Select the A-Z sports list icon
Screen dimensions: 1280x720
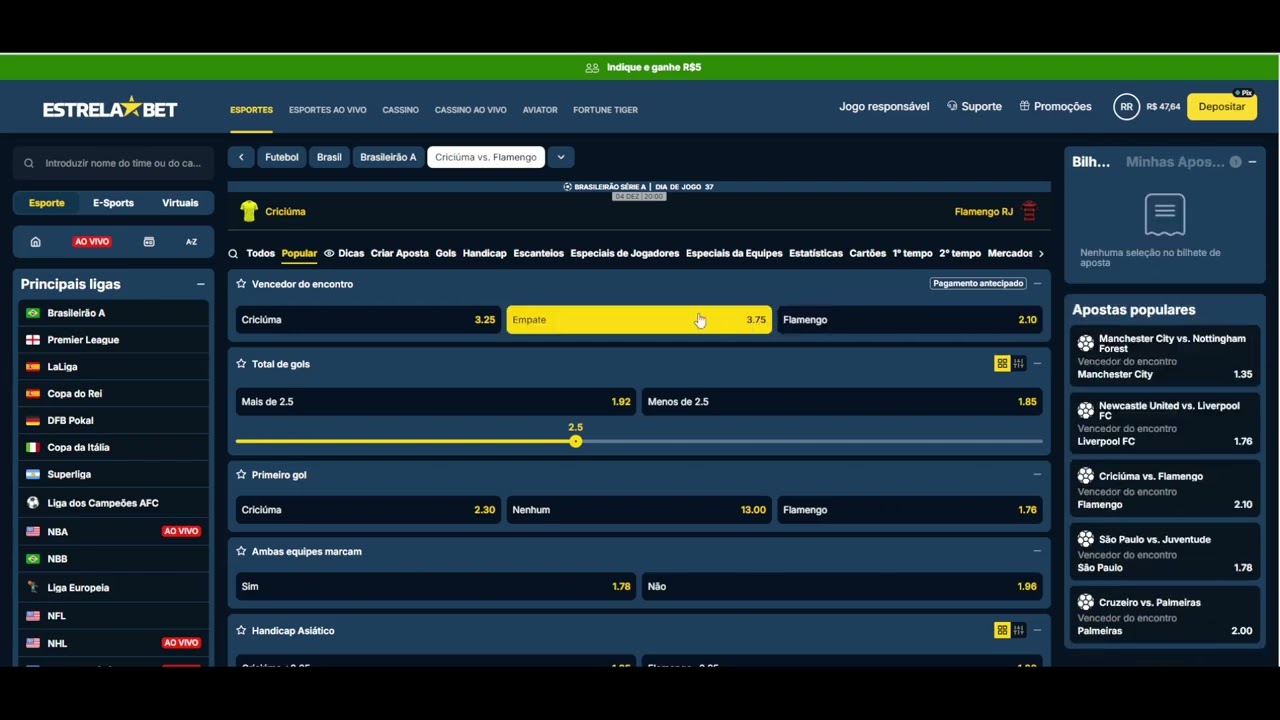pos(191,241)
